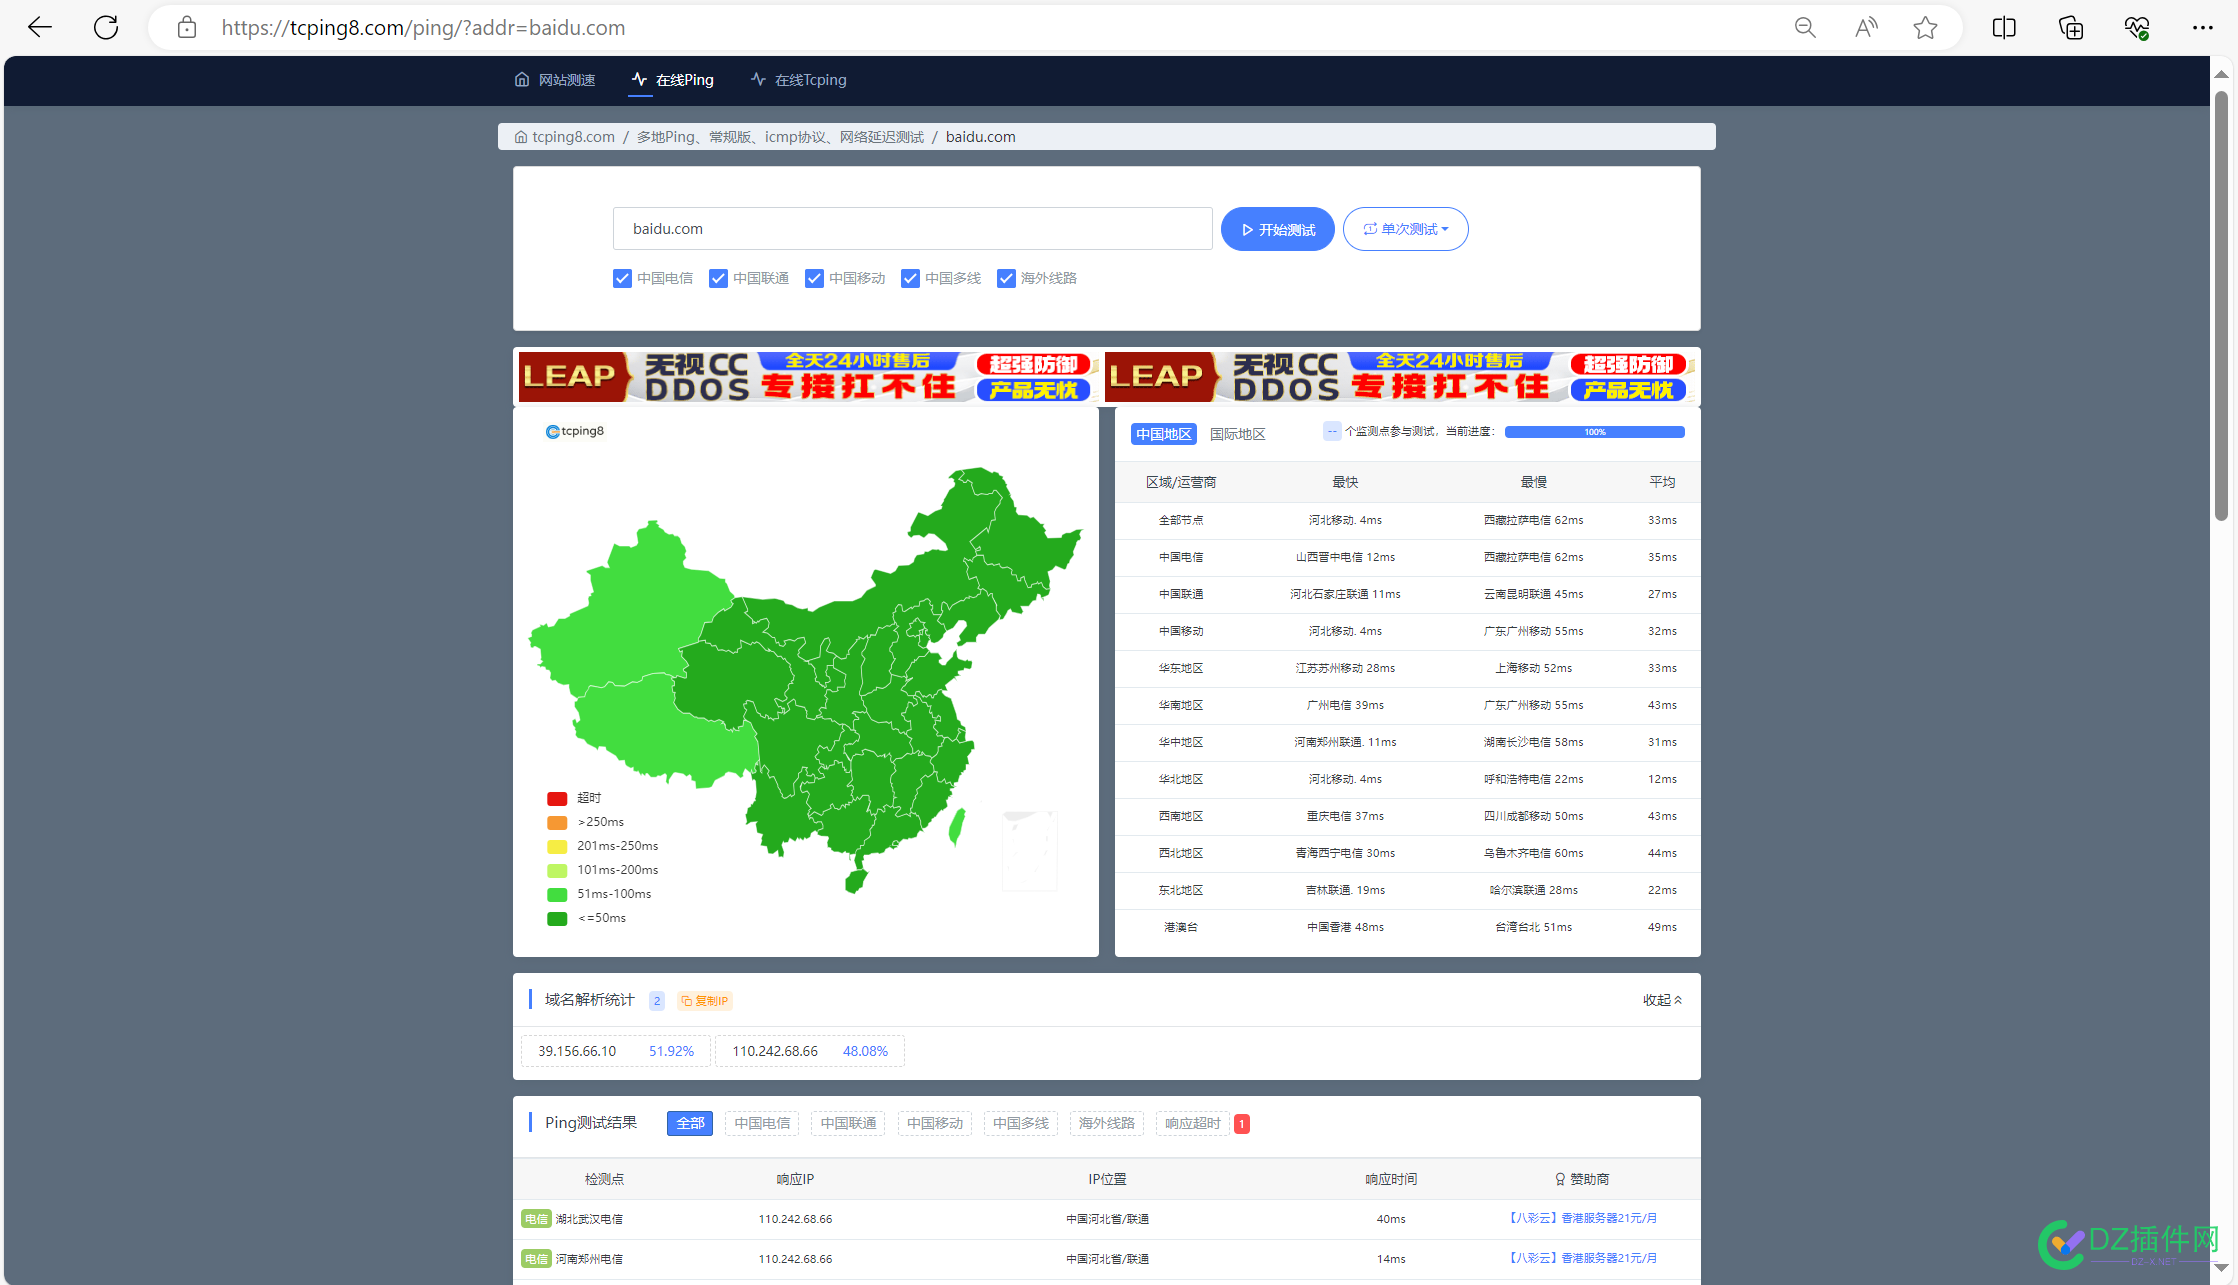Click dark green <=50ms legend swatch
Image resolution: width=2238 pixels, height=1285 pixels.
557,918
